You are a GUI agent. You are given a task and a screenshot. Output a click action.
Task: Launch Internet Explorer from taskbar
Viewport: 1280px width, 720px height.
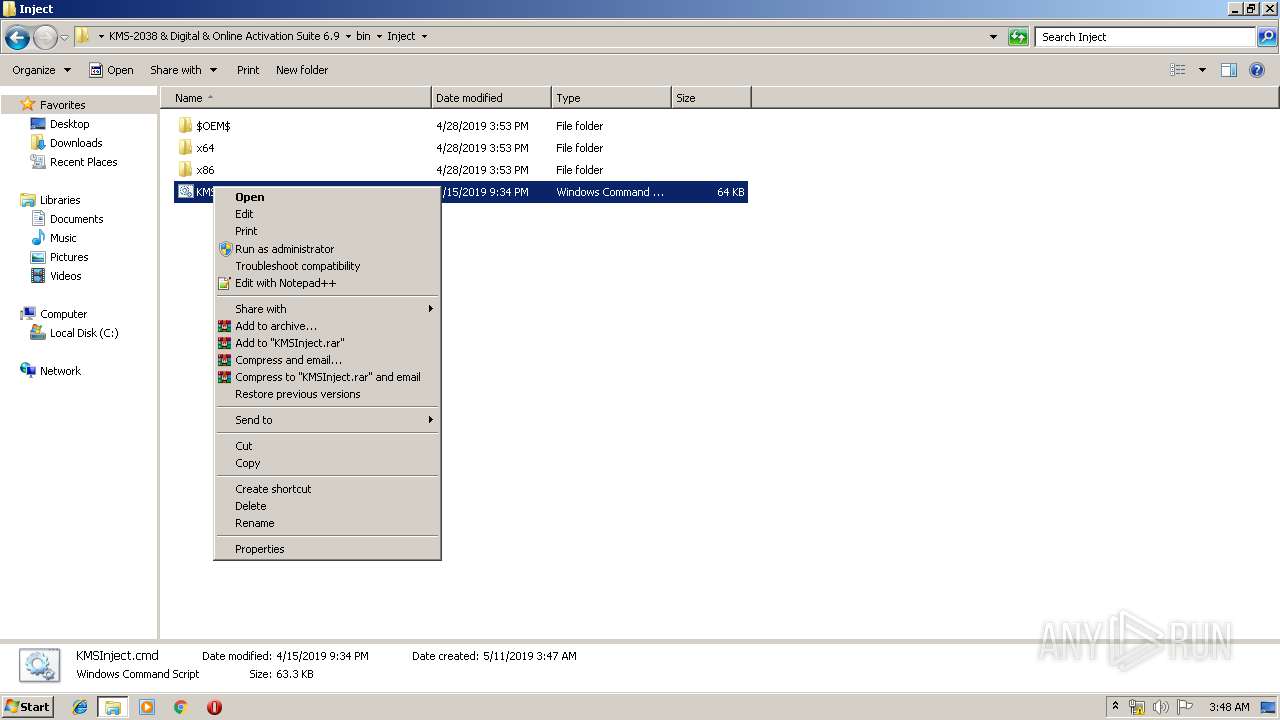[x=80, y=707]
